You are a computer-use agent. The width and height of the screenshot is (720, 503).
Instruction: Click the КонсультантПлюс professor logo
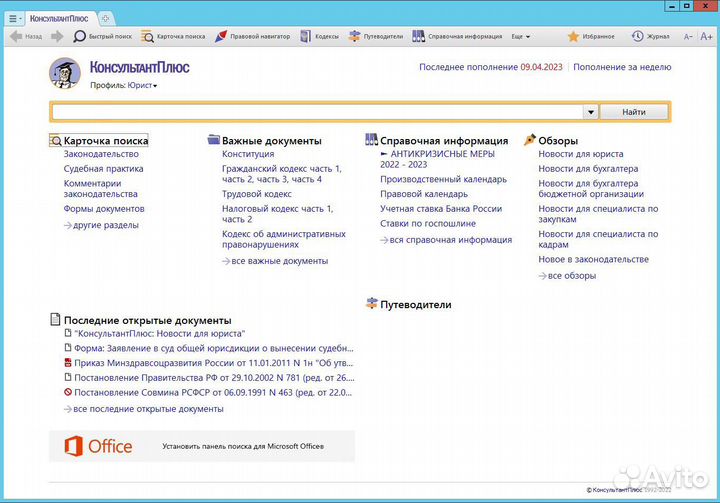pyautogui.click(x=65, y=73)
